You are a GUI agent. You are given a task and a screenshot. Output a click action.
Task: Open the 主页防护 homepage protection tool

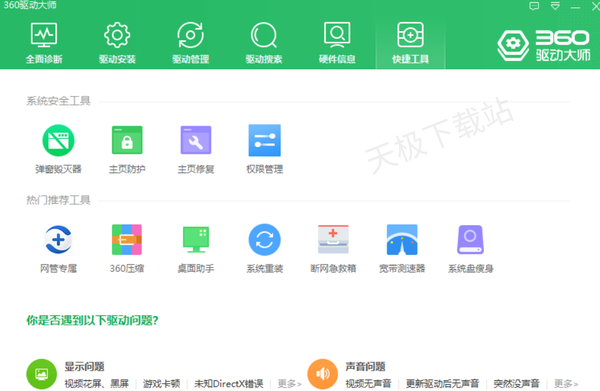coord(127,149)
